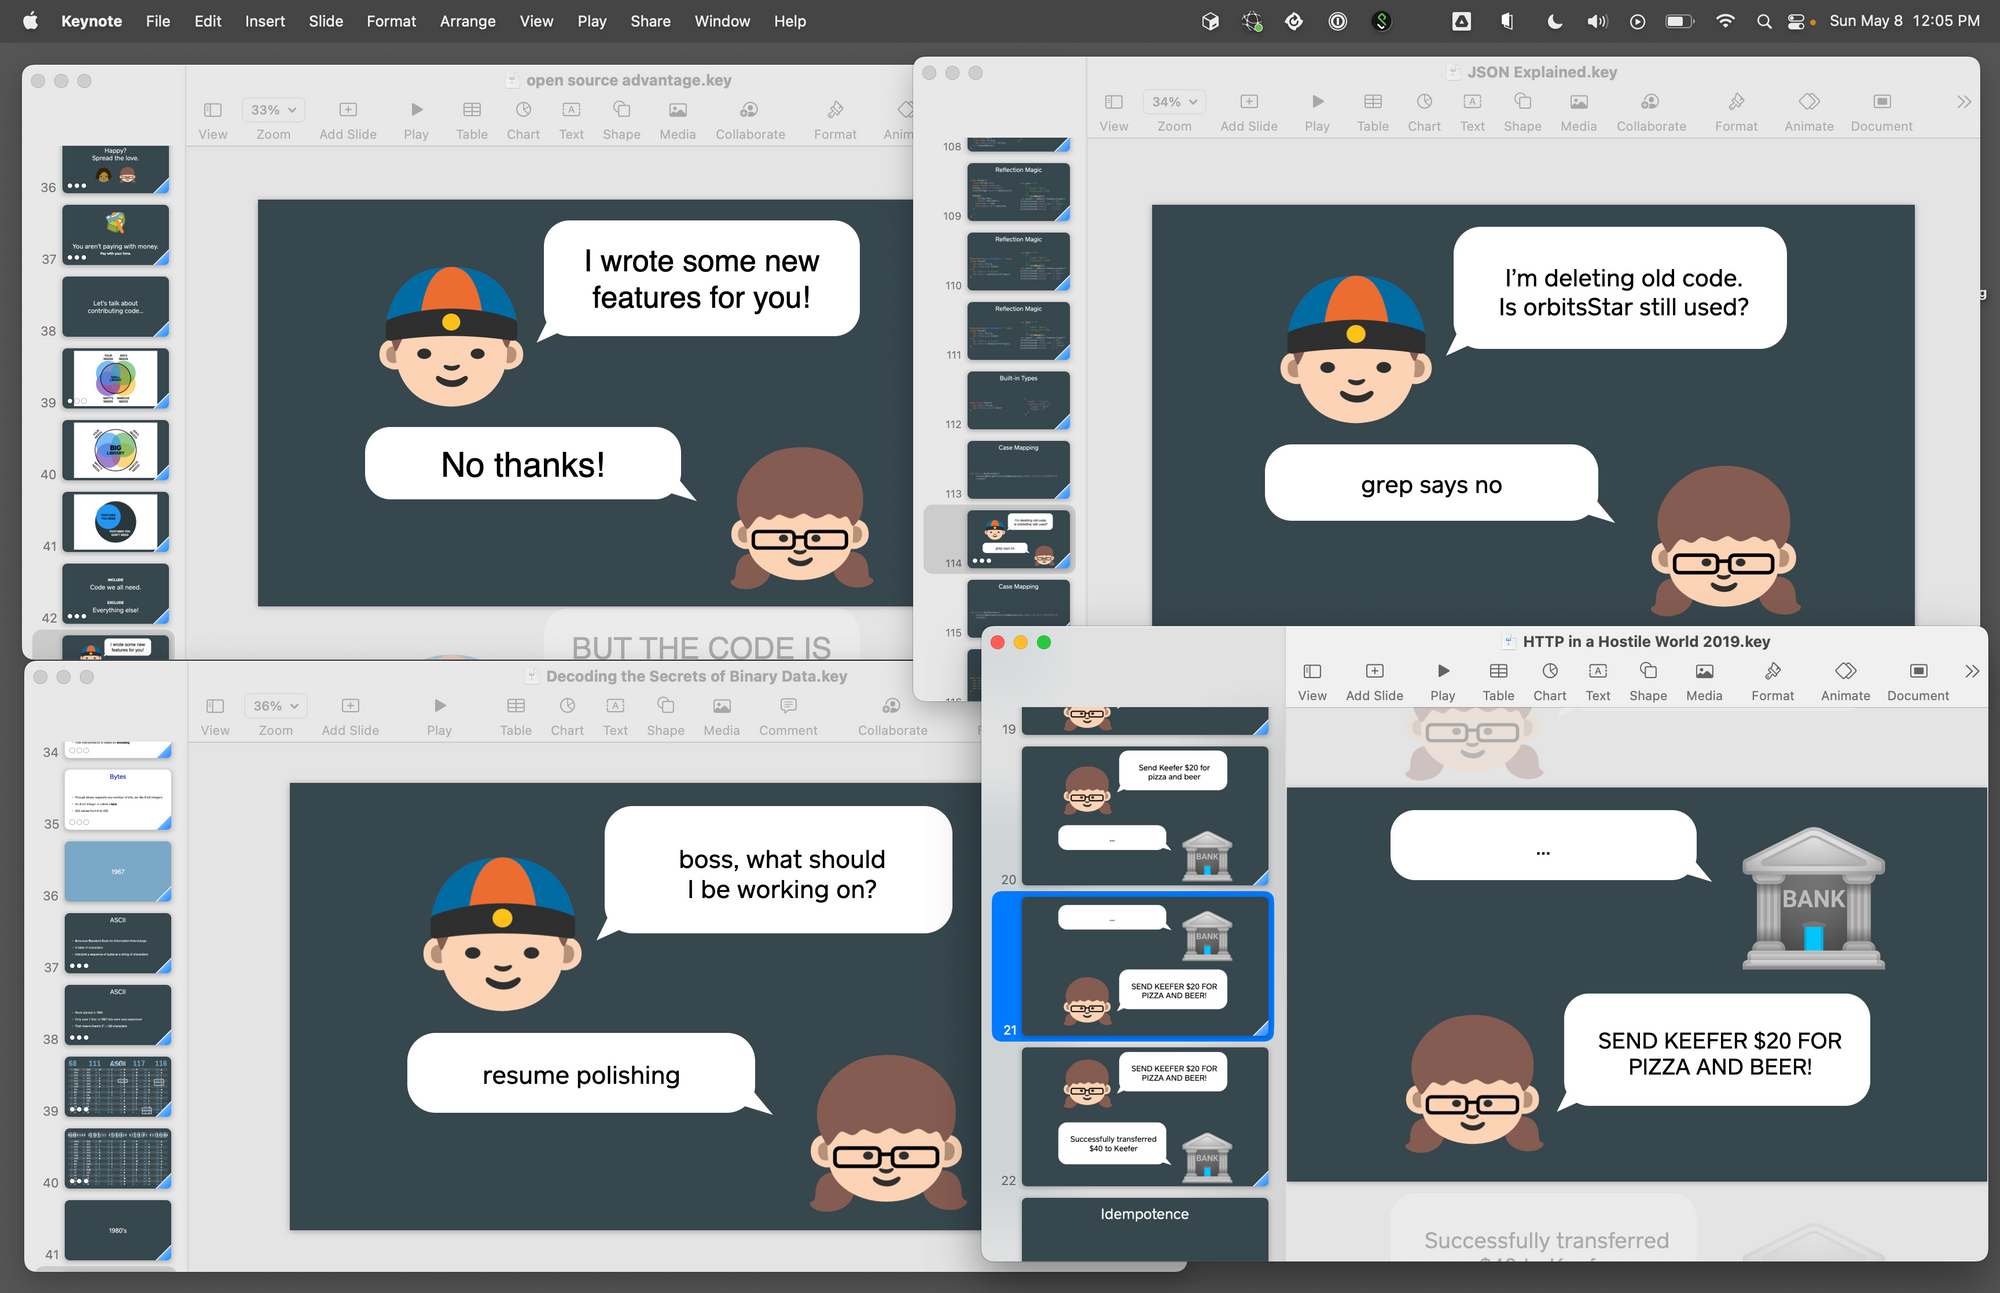Open Format inspector in HTTP in a Hostile World window
The image size is (2000, 1293).
pyautogui.click(x=1772, y=681)
